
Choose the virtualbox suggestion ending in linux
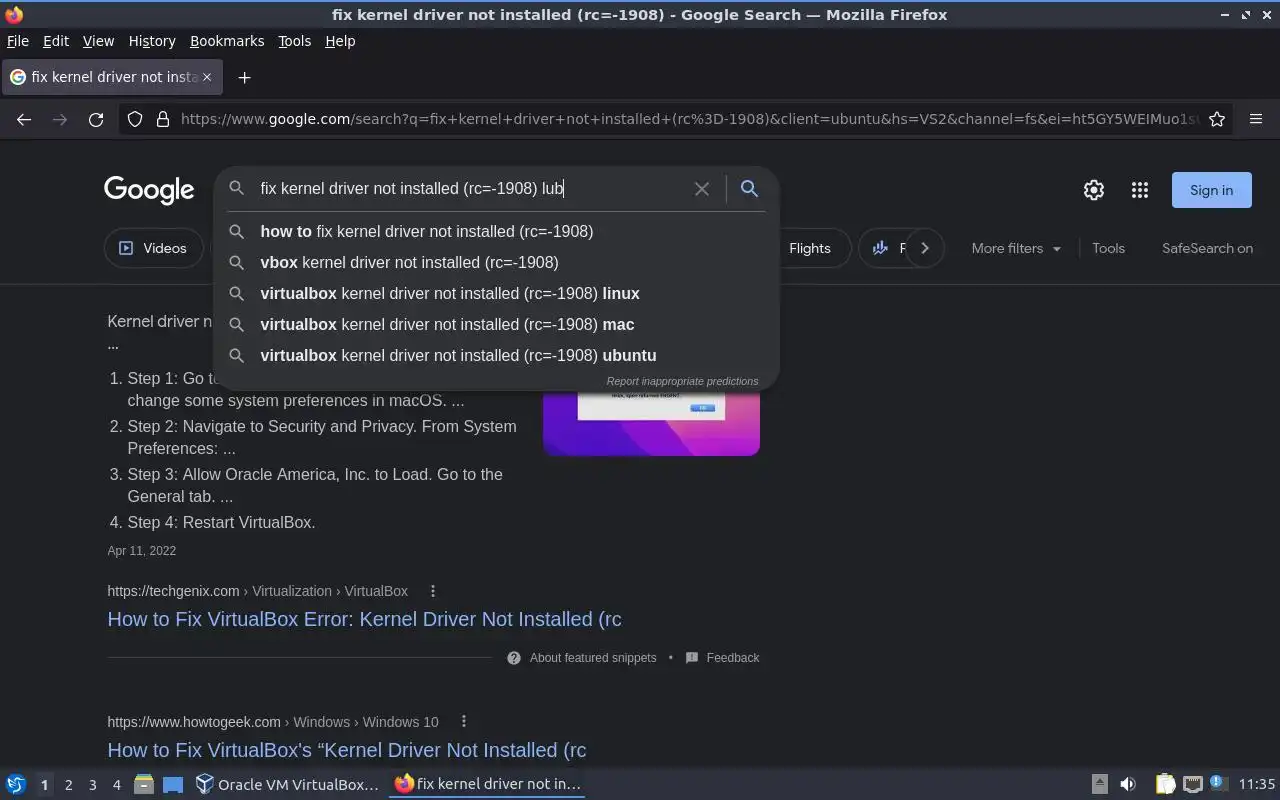pyautogui.click(x=496, y=293)
